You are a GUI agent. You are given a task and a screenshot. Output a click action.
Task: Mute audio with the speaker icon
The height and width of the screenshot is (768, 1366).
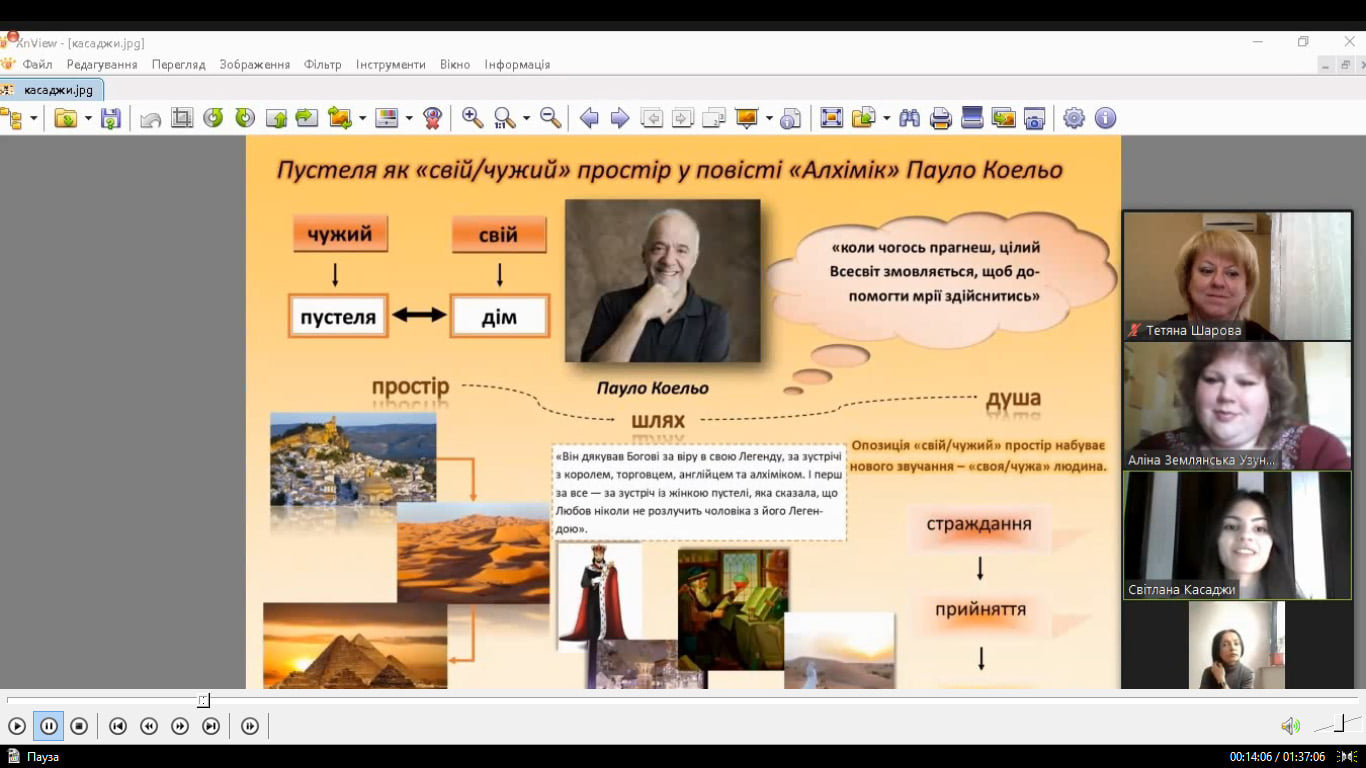pos(1290,726)
